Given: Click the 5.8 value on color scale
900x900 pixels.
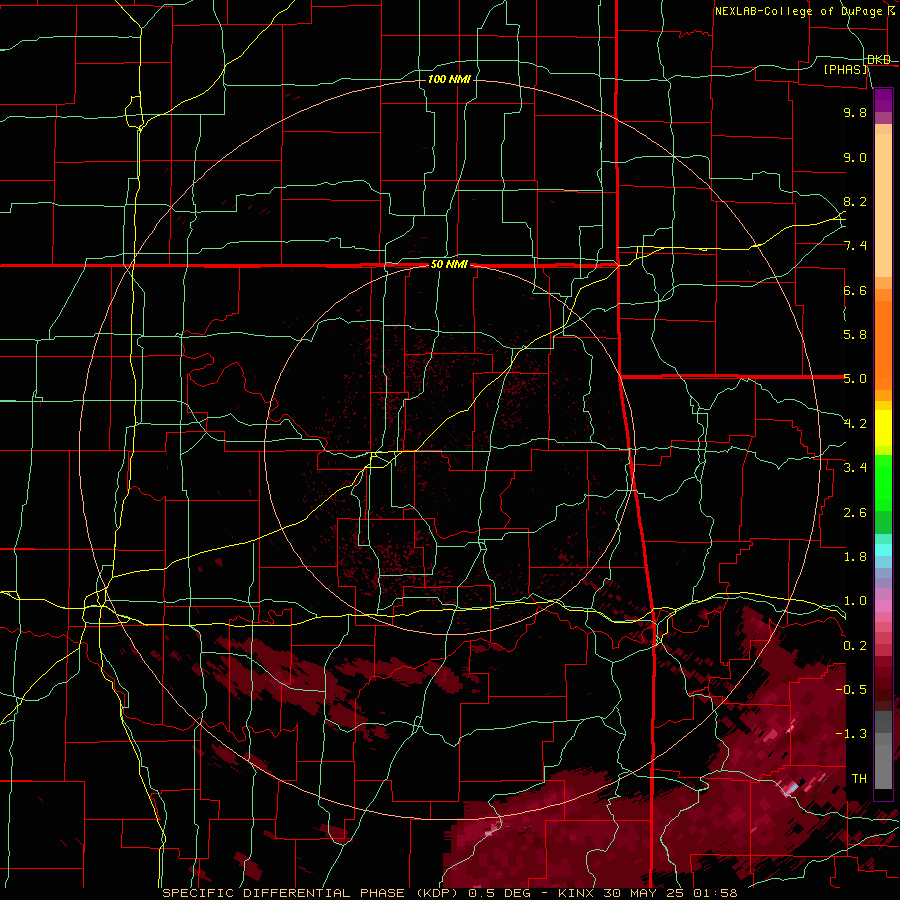Looking at the screenshot, I should point(855,335).
